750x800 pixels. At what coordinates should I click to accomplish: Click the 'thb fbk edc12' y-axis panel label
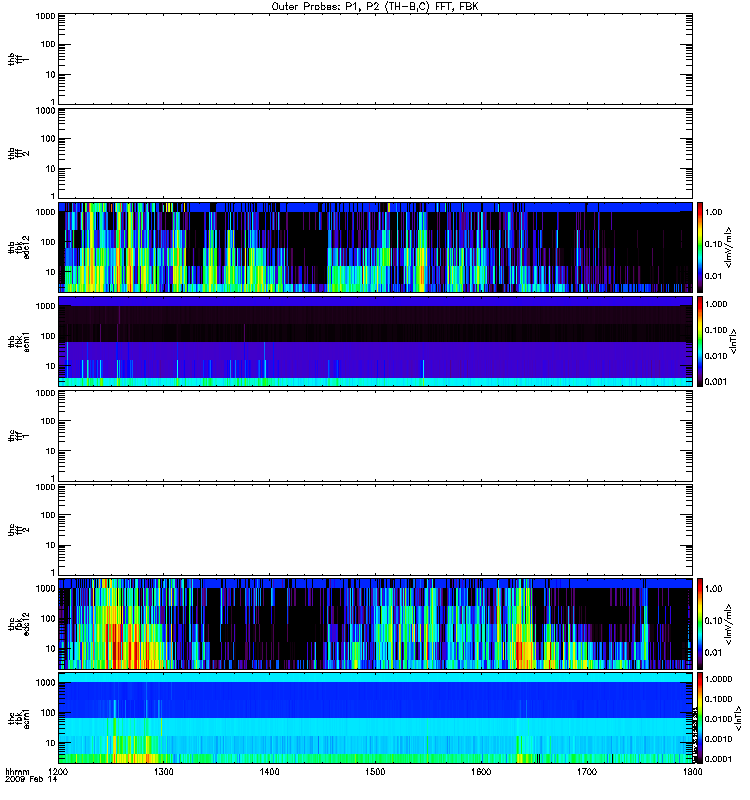tap(18, 247)
